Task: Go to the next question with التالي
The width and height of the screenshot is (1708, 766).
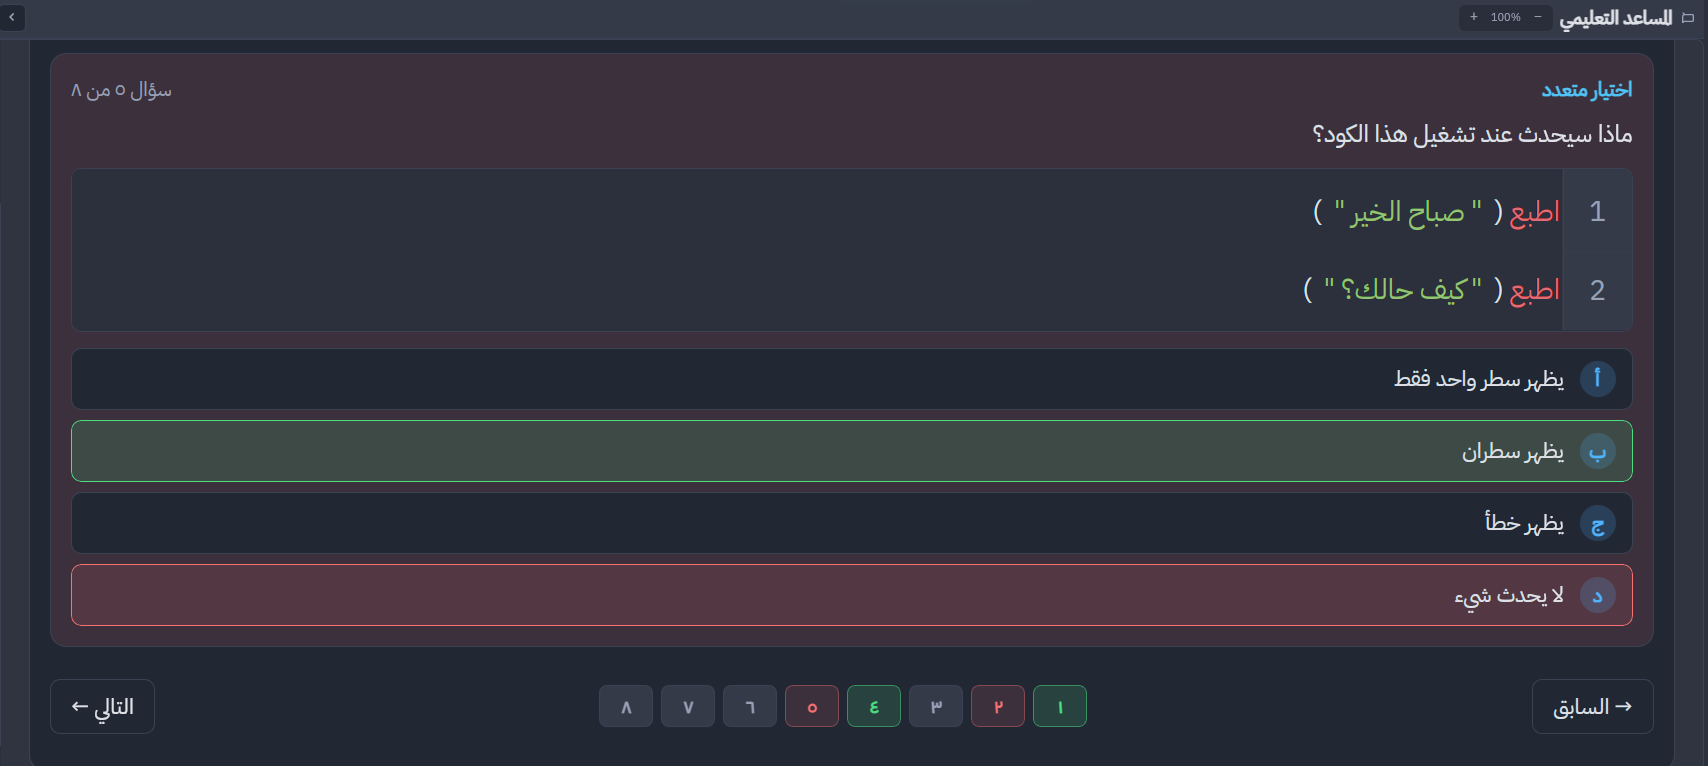Action: pos(102,706)
